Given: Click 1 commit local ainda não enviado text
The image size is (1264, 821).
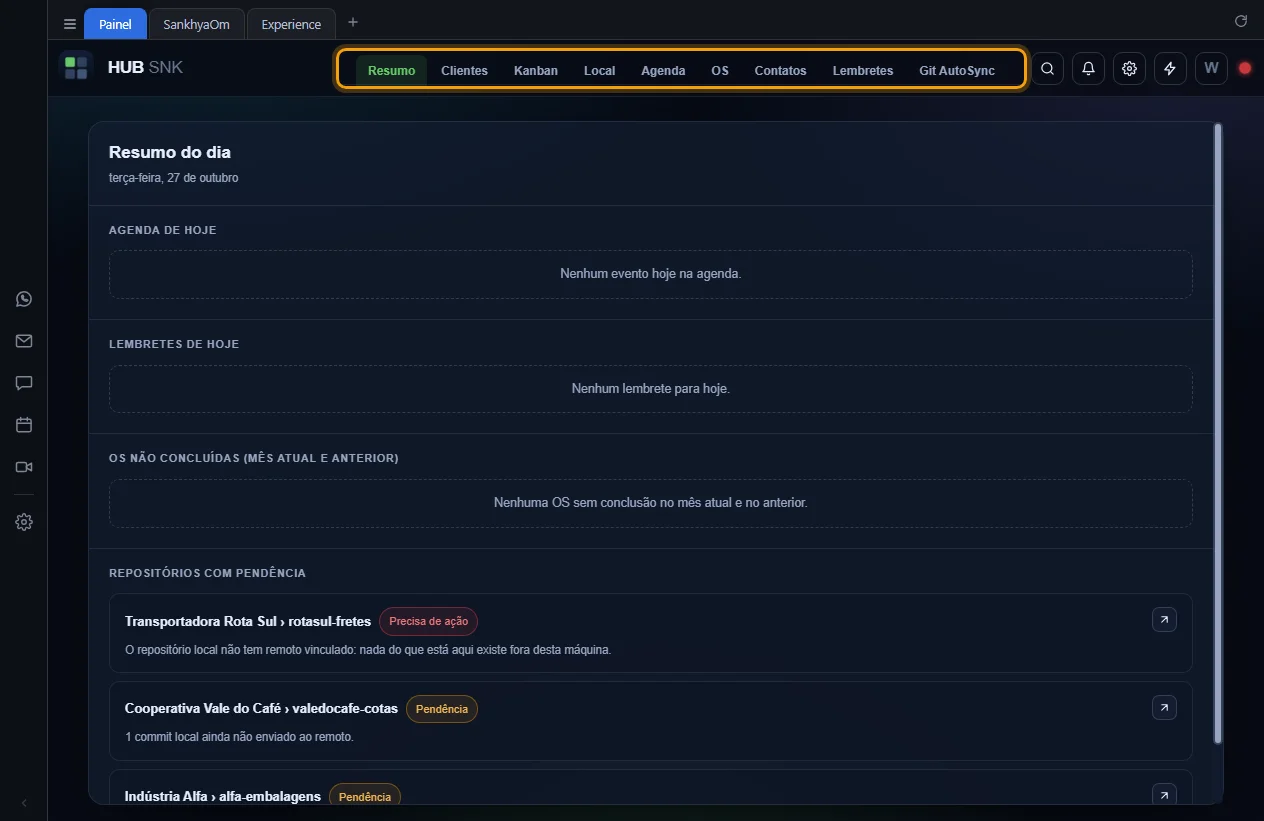Looking at the screenshot, I should (239, 737).
